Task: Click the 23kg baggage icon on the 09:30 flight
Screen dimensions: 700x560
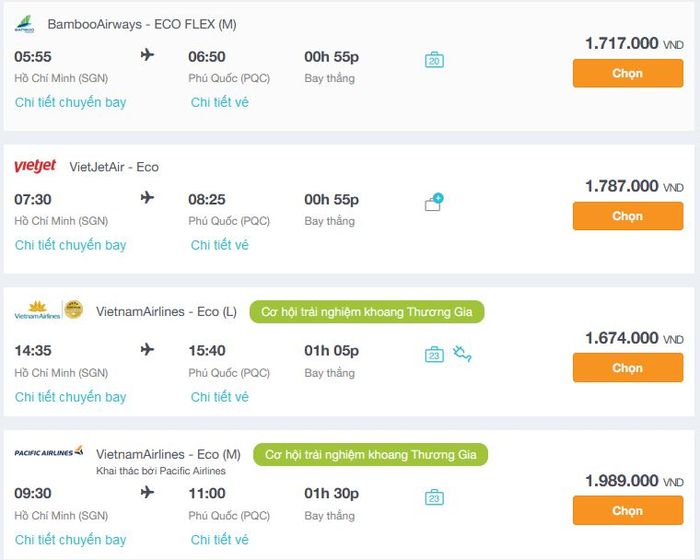Action: pos(434,497)
